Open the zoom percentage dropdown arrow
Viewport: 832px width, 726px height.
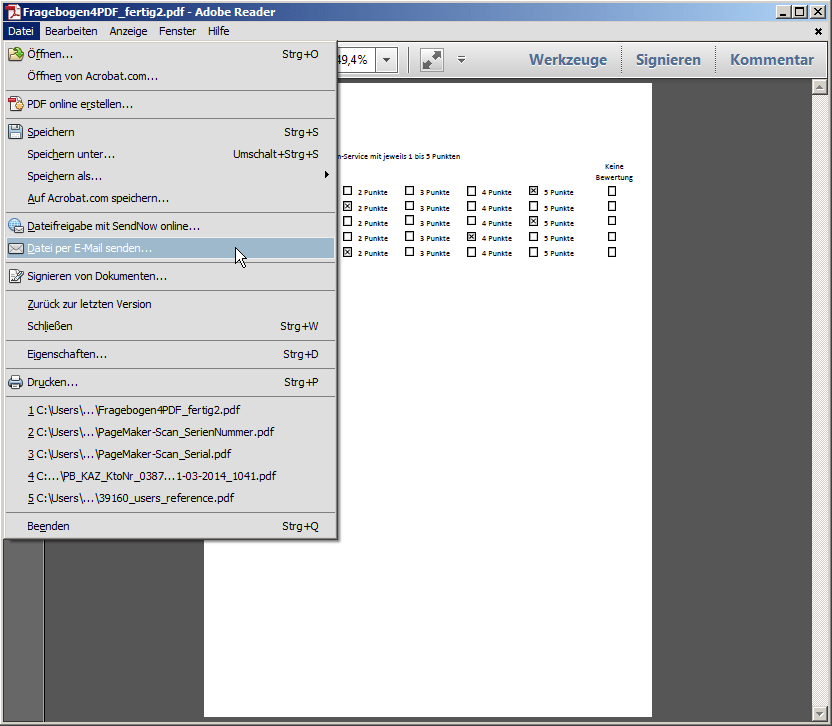(x=387, y=60)
